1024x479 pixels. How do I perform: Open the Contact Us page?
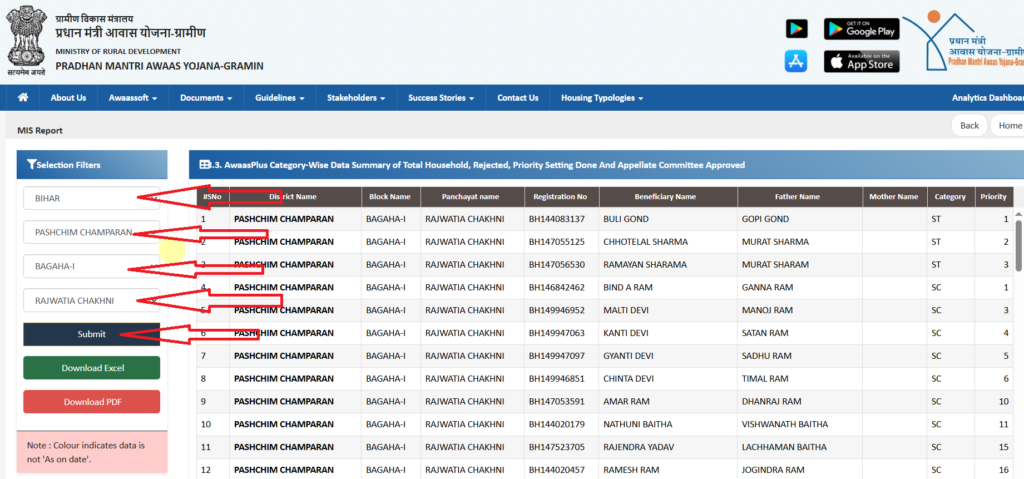518,98
